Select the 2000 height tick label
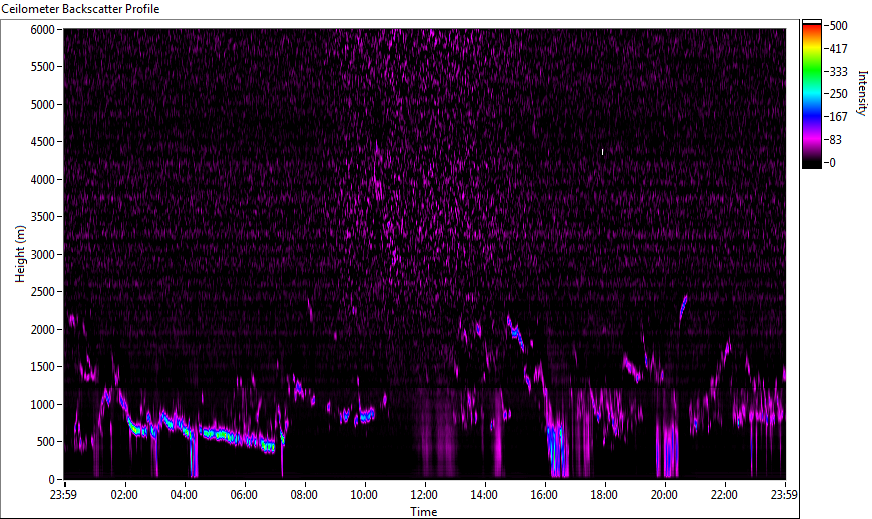This screenshot has width=872, height=519. (x=43, y=330)
